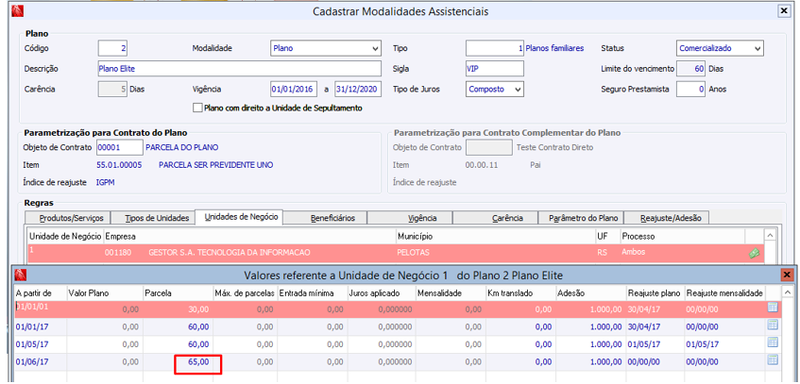Open table icon in 01/05/17 row
The image size is (800, 384).
point(772,343)
